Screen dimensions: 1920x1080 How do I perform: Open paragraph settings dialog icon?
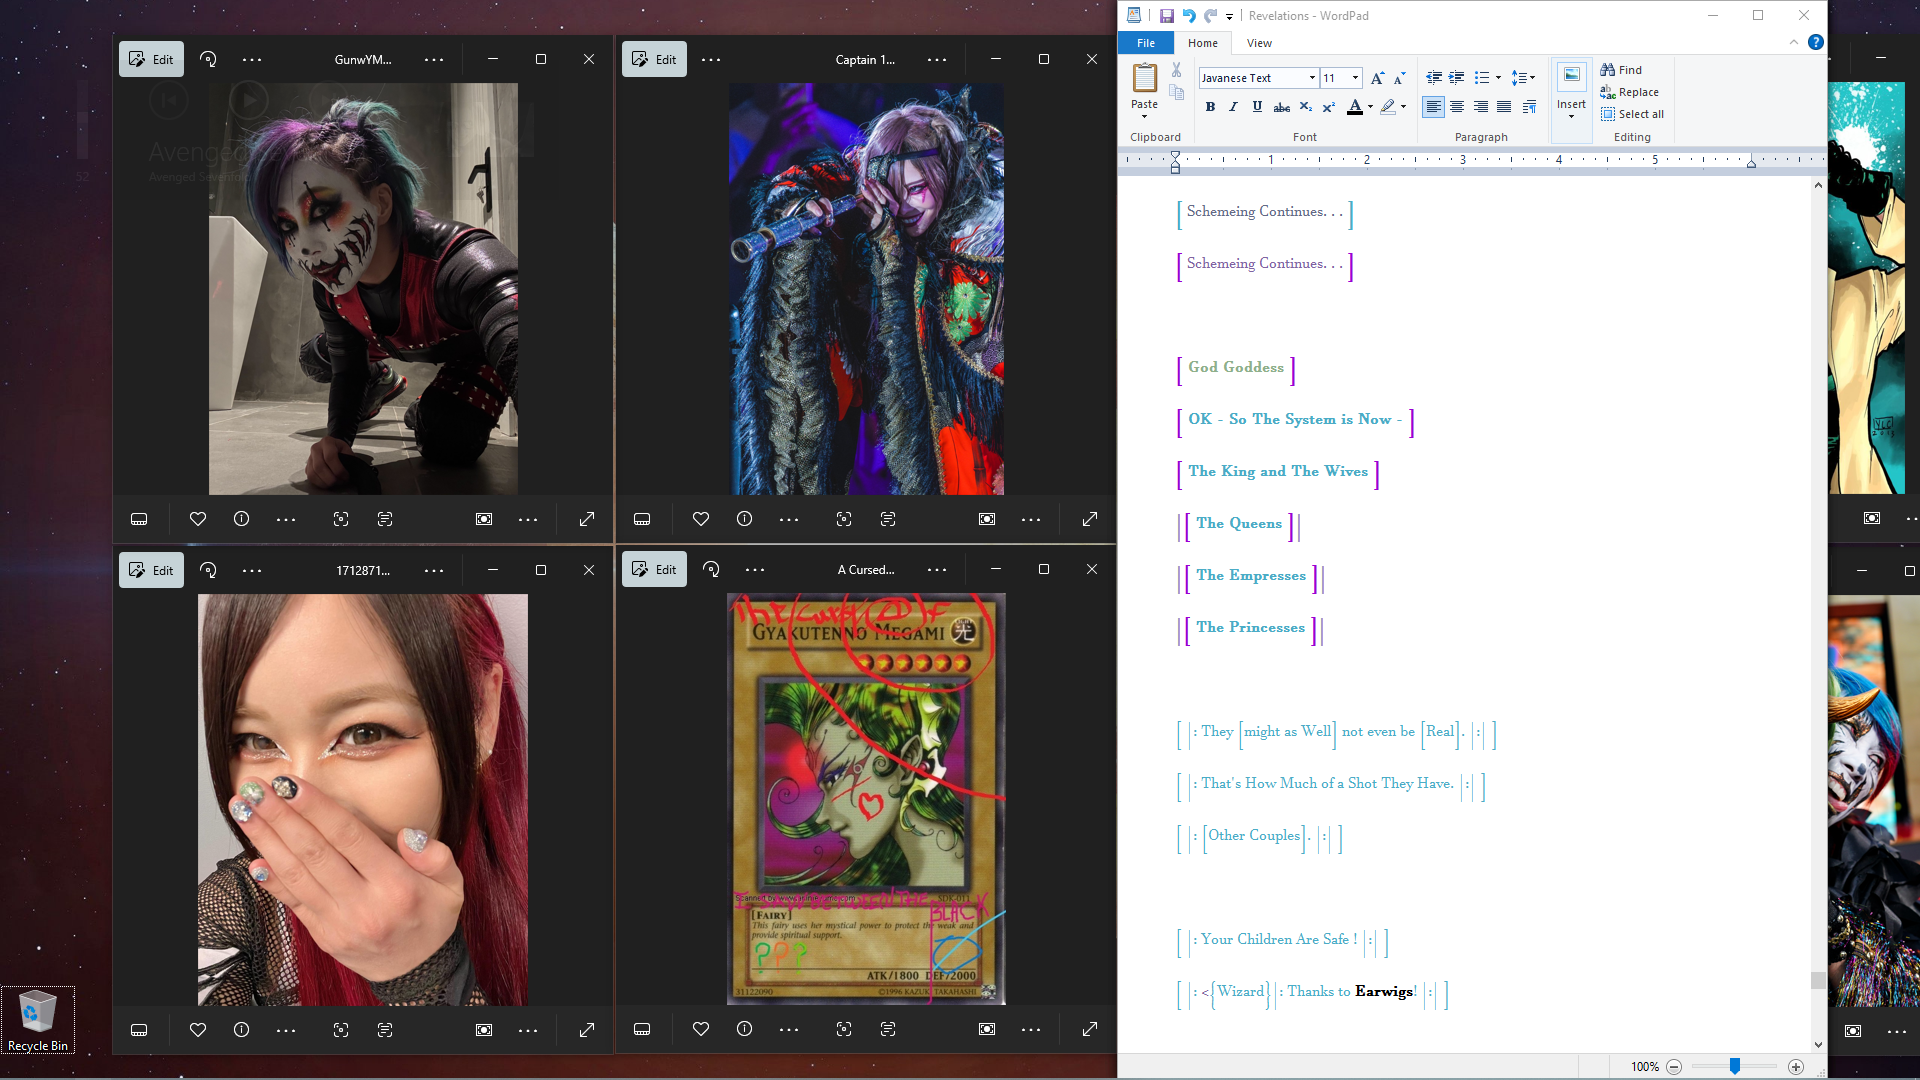[x=1529, y=107]
